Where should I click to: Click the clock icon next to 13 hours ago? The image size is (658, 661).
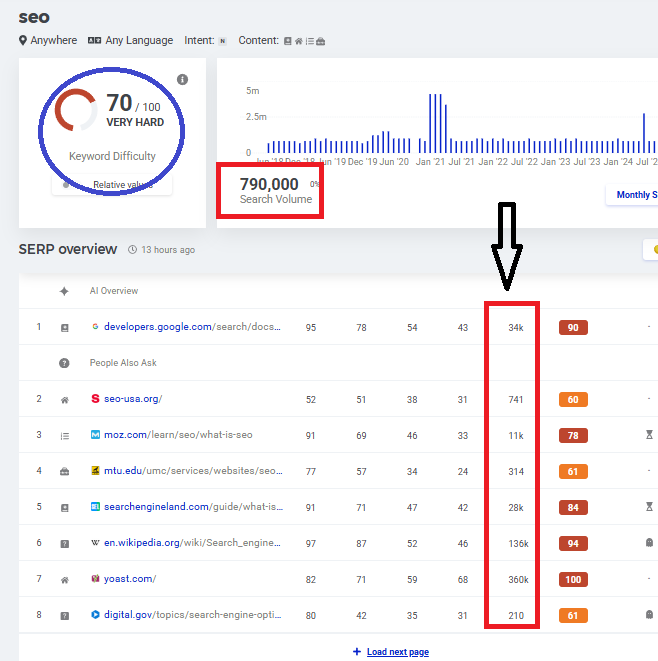[x=131, y=249]
